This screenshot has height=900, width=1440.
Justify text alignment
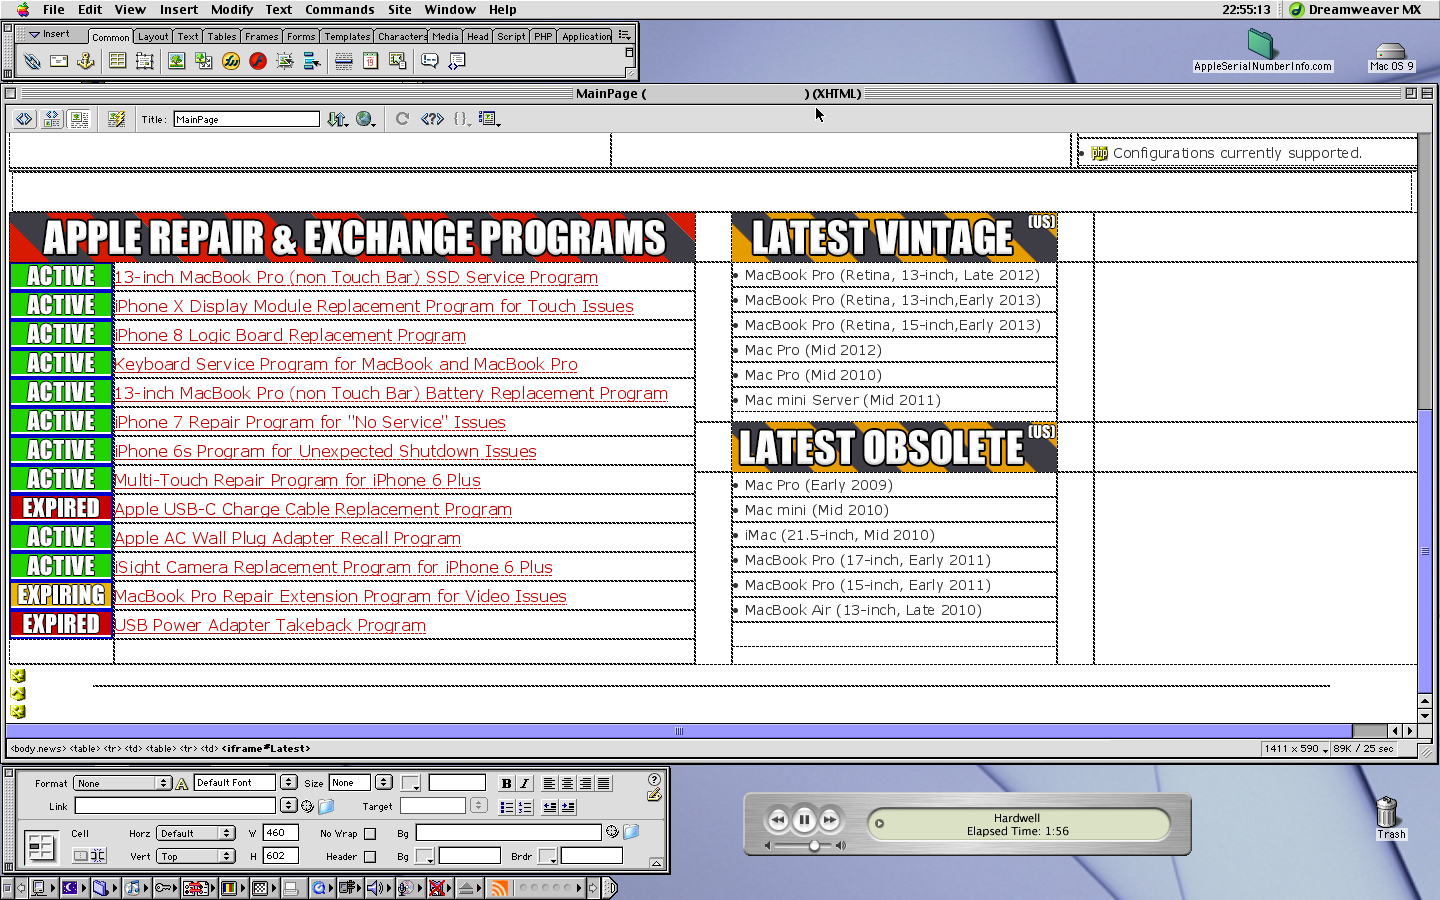click(603, 783)
